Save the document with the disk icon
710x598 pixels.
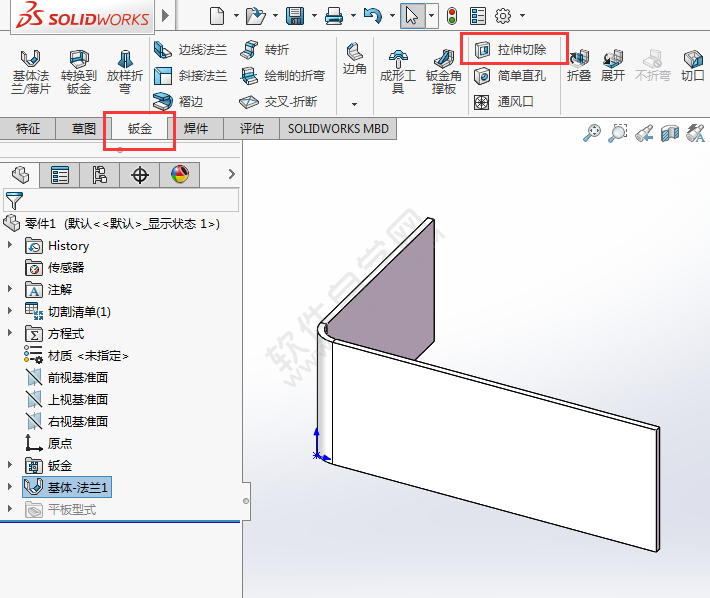tap(295, 16)
